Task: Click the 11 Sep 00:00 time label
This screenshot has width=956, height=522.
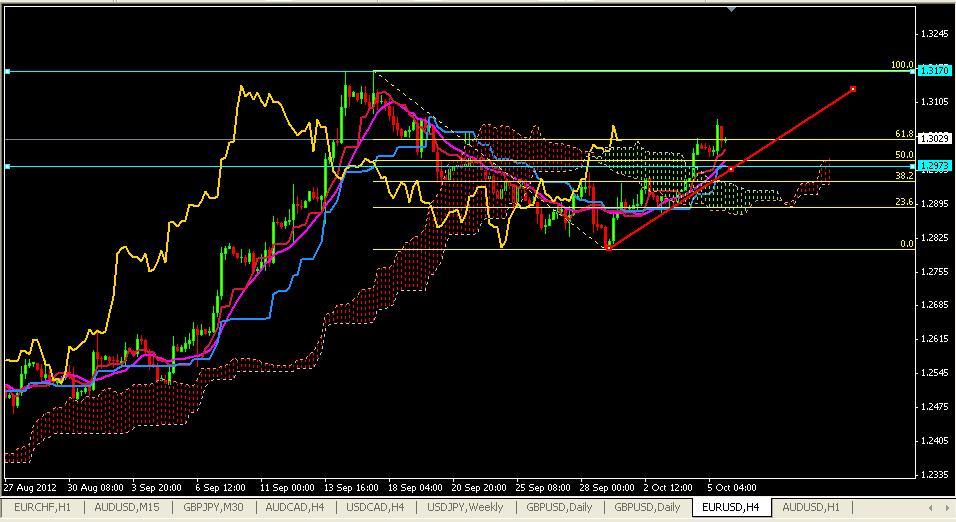Action: (x=287, y=488)
